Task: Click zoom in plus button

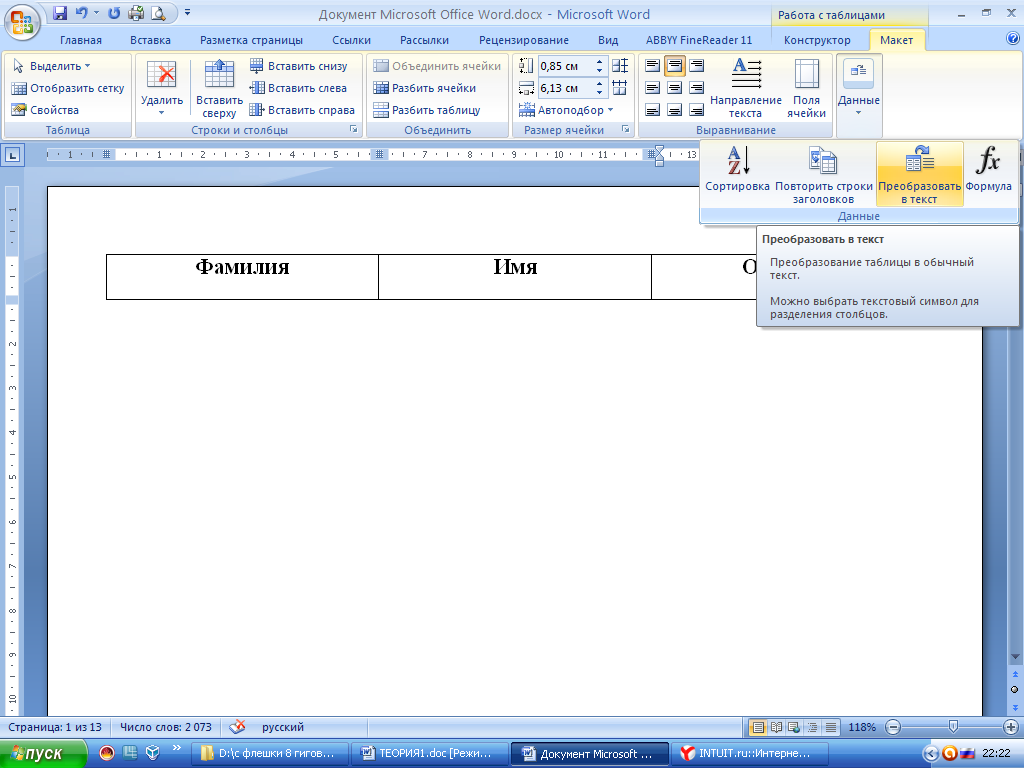Action: (1010, 727)
